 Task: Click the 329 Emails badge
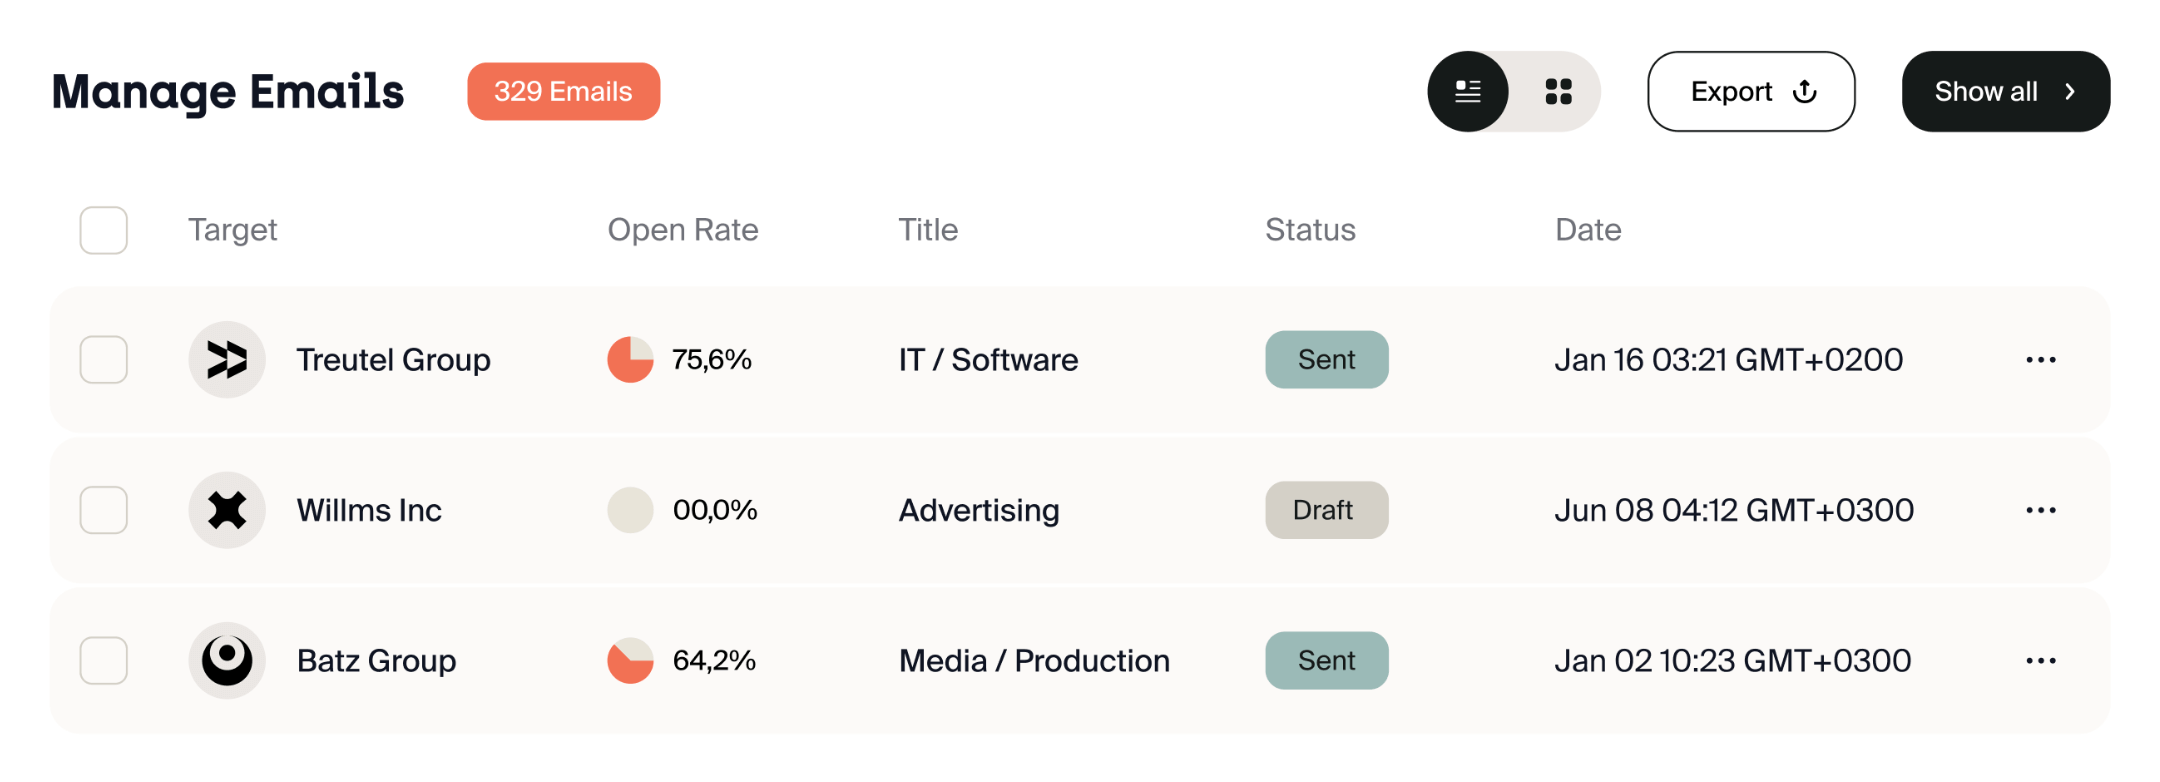click(x=563, y=92)
